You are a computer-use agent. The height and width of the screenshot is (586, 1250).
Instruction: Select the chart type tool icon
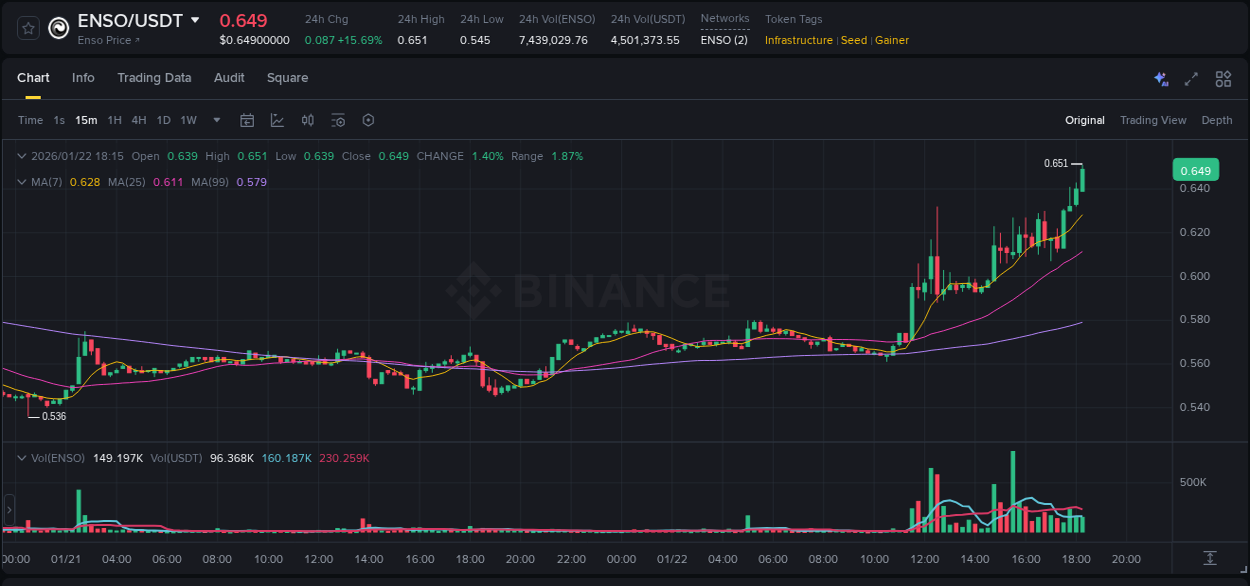click(277, 120)
